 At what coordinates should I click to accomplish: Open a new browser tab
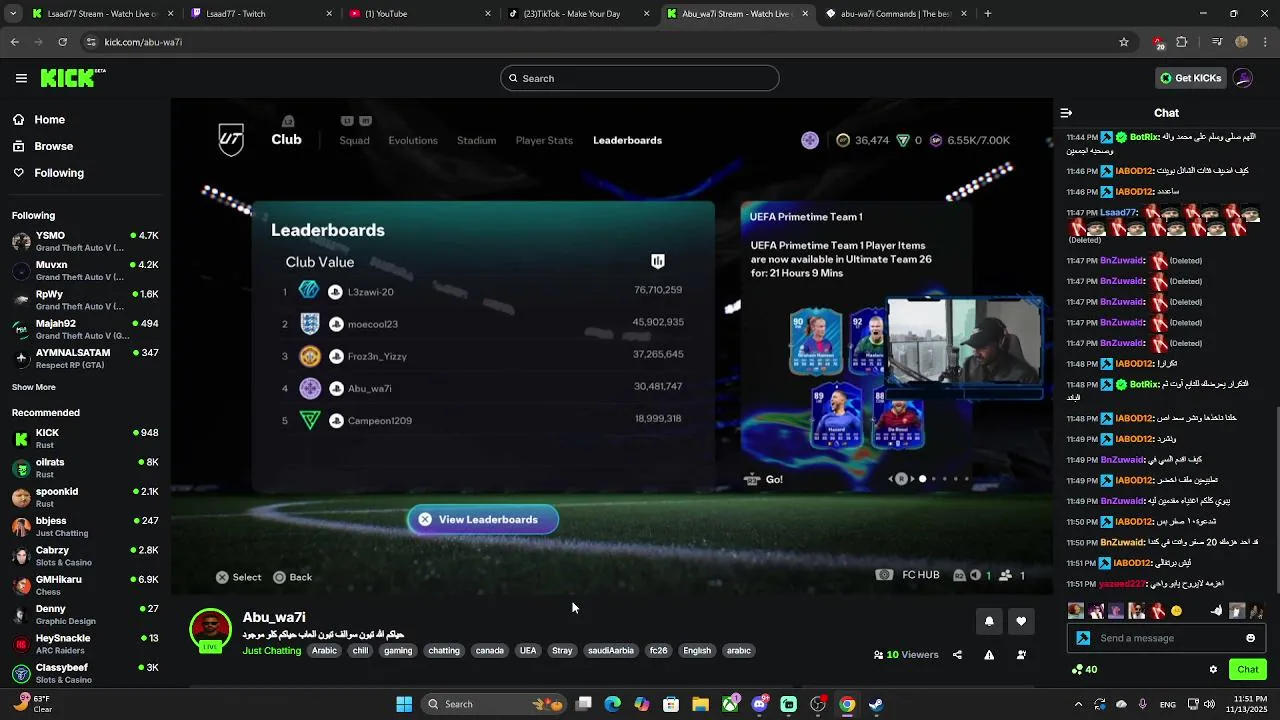click(988, 14)
